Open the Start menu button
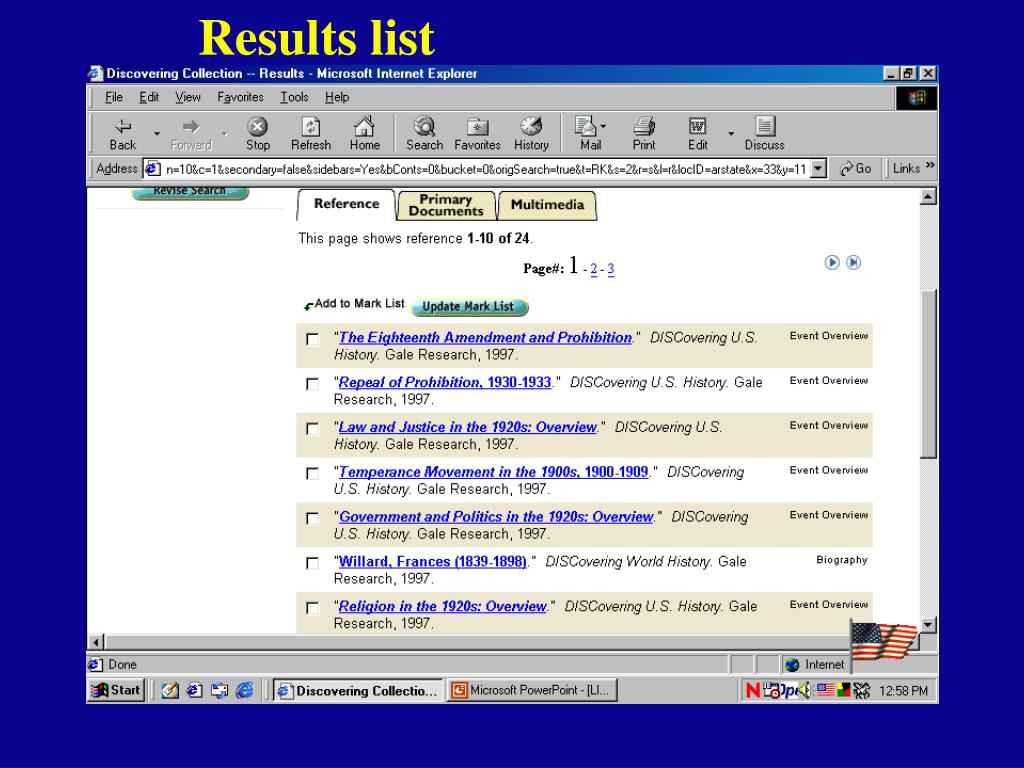1024x768 pixels. [x=116, y=690]
